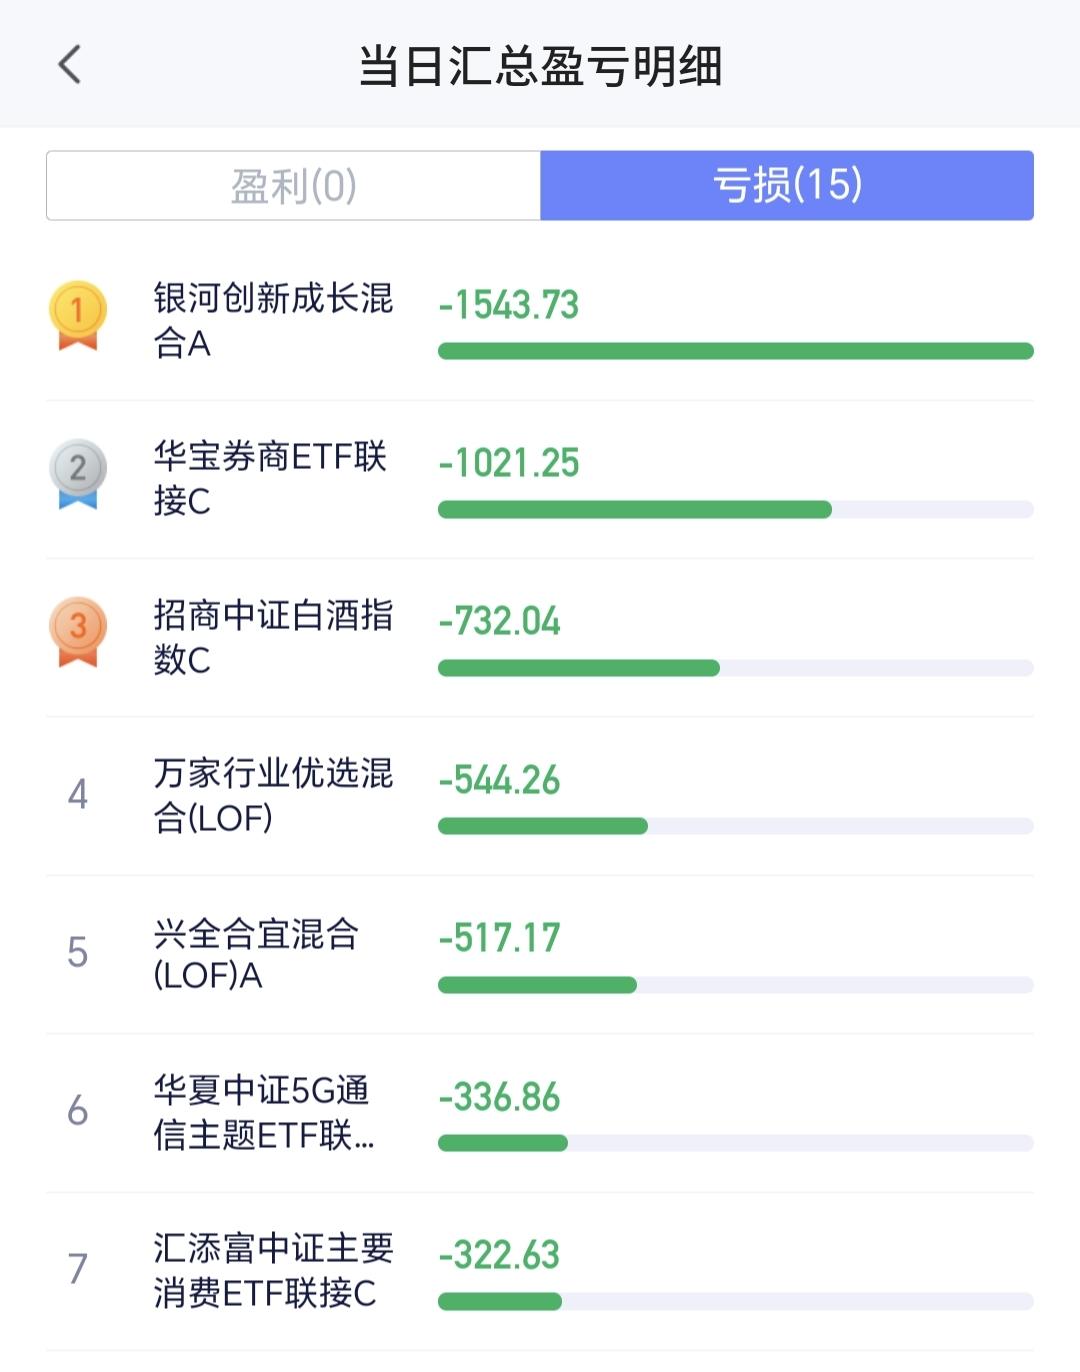Screen dimensions: 1080x1372
Task: Tap the -544.26 loss amount
Action: pos(500,780)
